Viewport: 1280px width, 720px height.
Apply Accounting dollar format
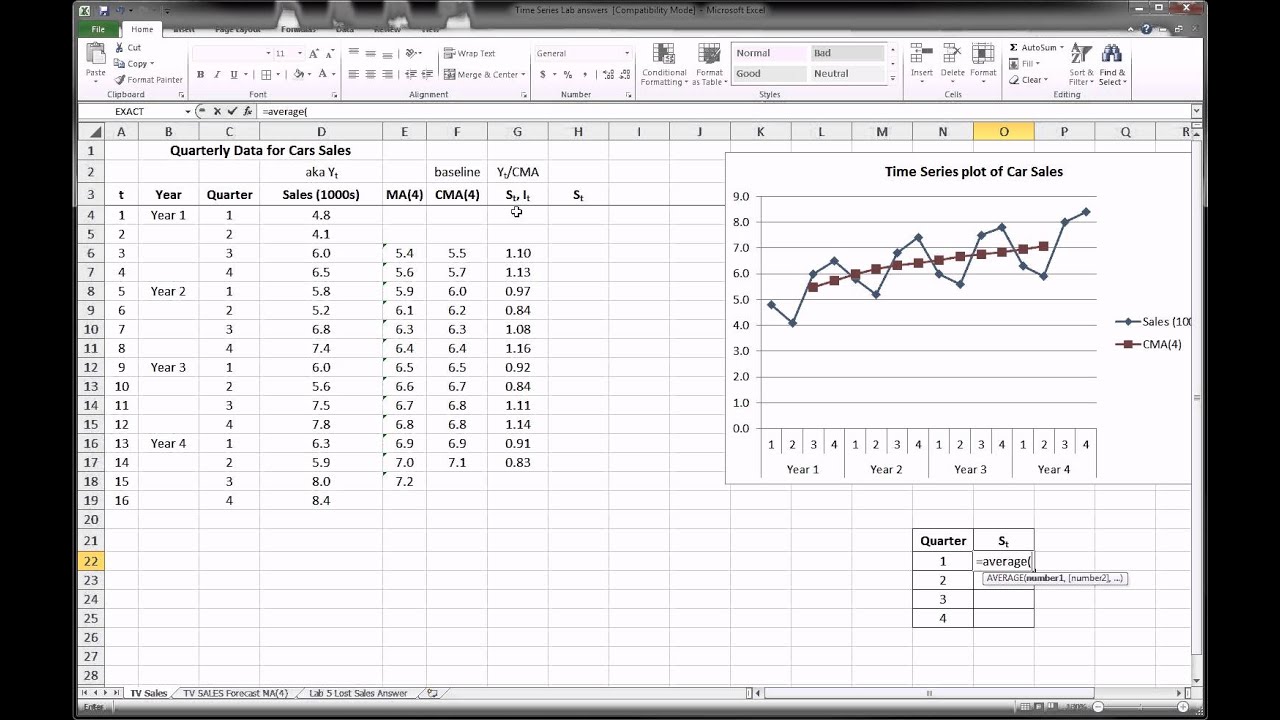[543, 74]
